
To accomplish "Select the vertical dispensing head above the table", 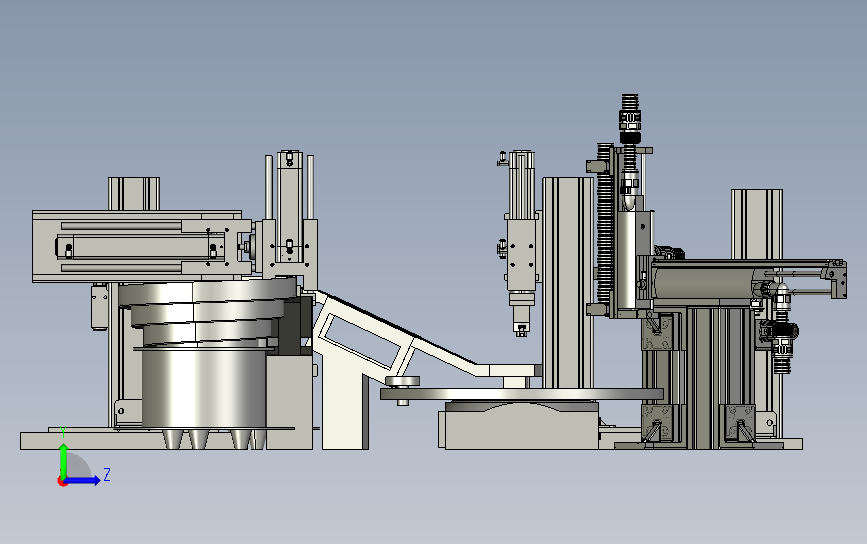I will (520, 243).
